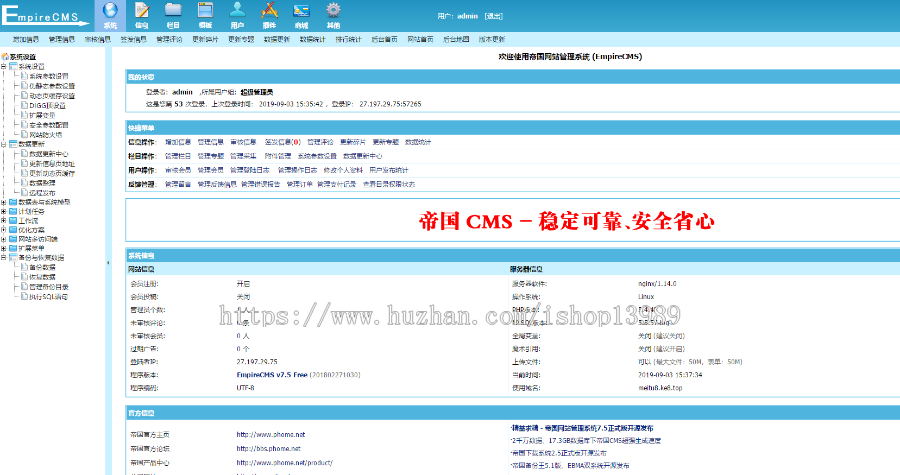Screen dimensions: 900x475
Task: Collapse the 数据更新 folder in the tree
Action: point(4,145)
